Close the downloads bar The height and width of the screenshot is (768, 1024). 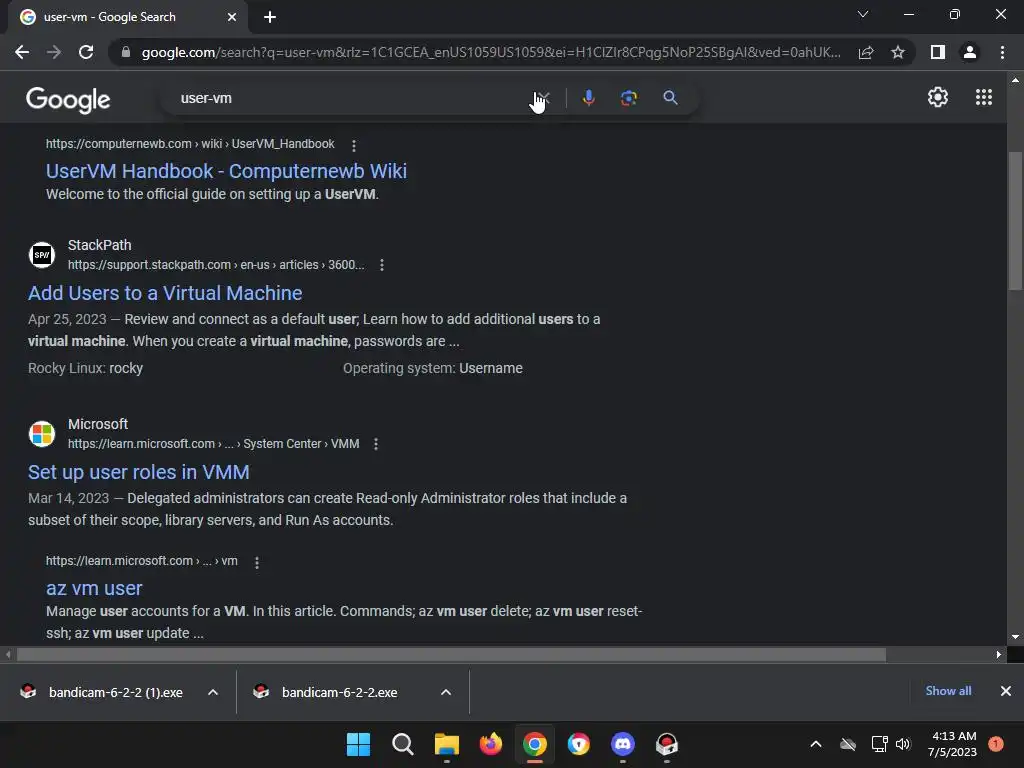(1006, 691)
